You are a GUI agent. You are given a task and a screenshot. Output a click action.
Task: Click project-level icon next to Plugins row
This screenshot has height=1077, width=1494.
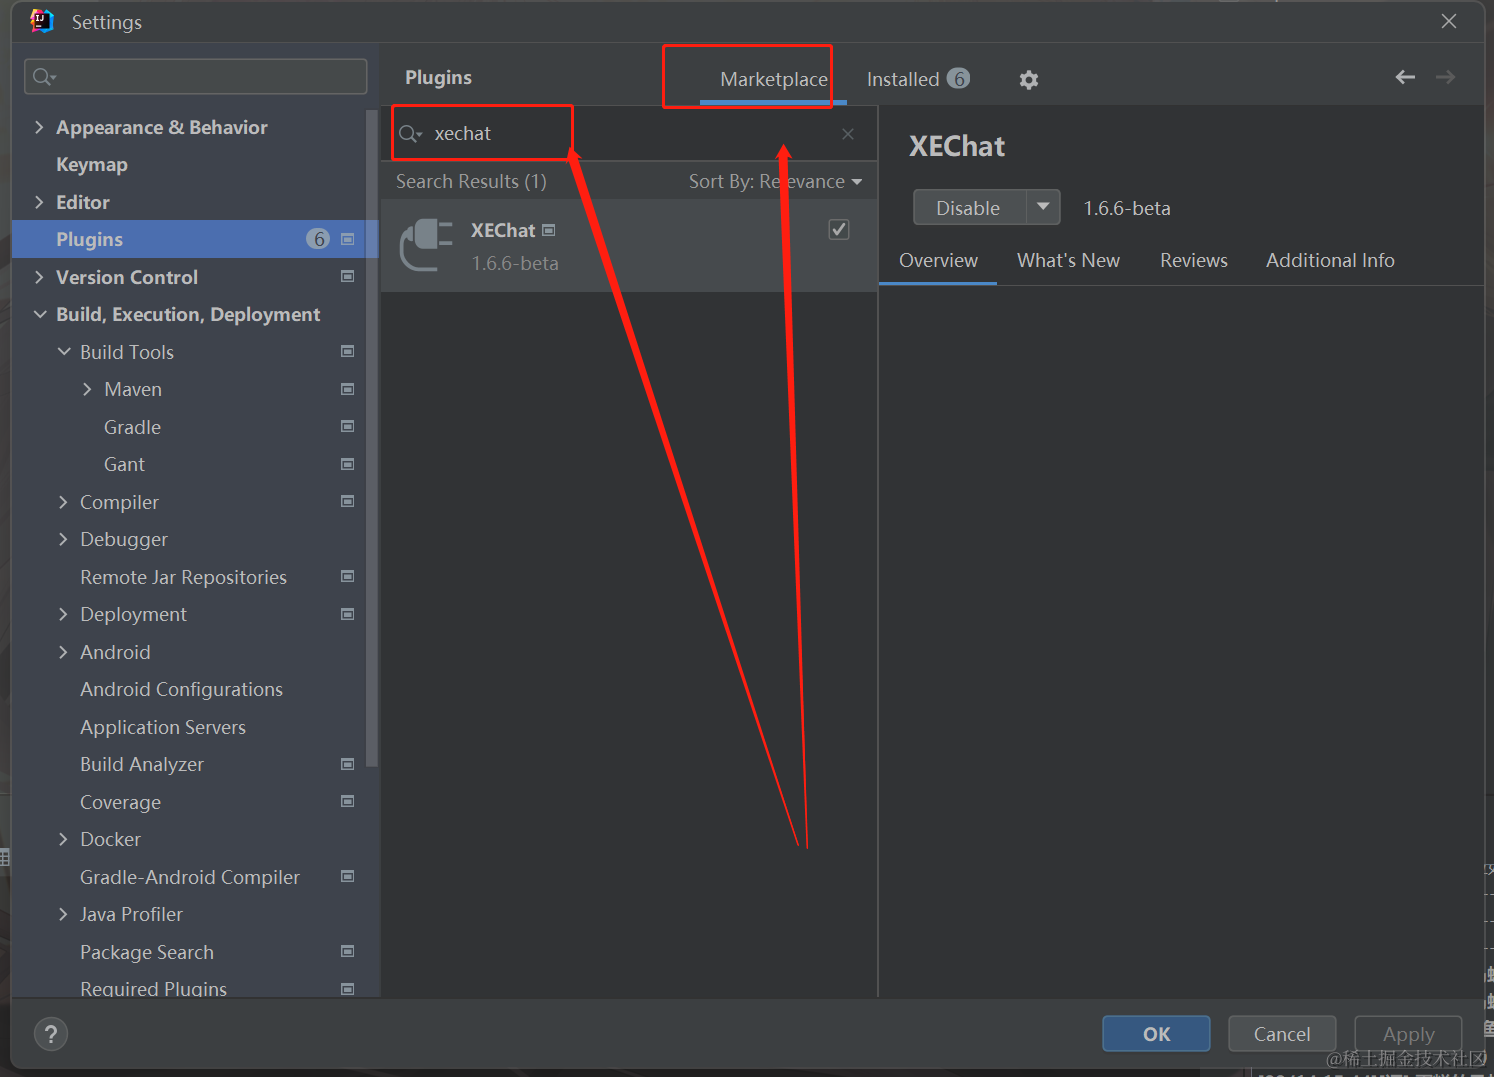[x=348, y=239]
